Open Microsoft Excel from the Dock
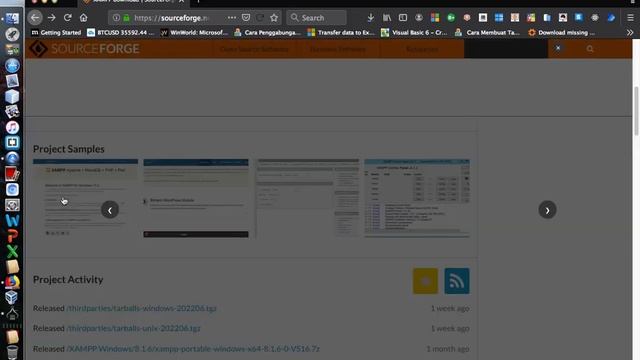Screen dimensions: 640x360 (x=12, y=251)
